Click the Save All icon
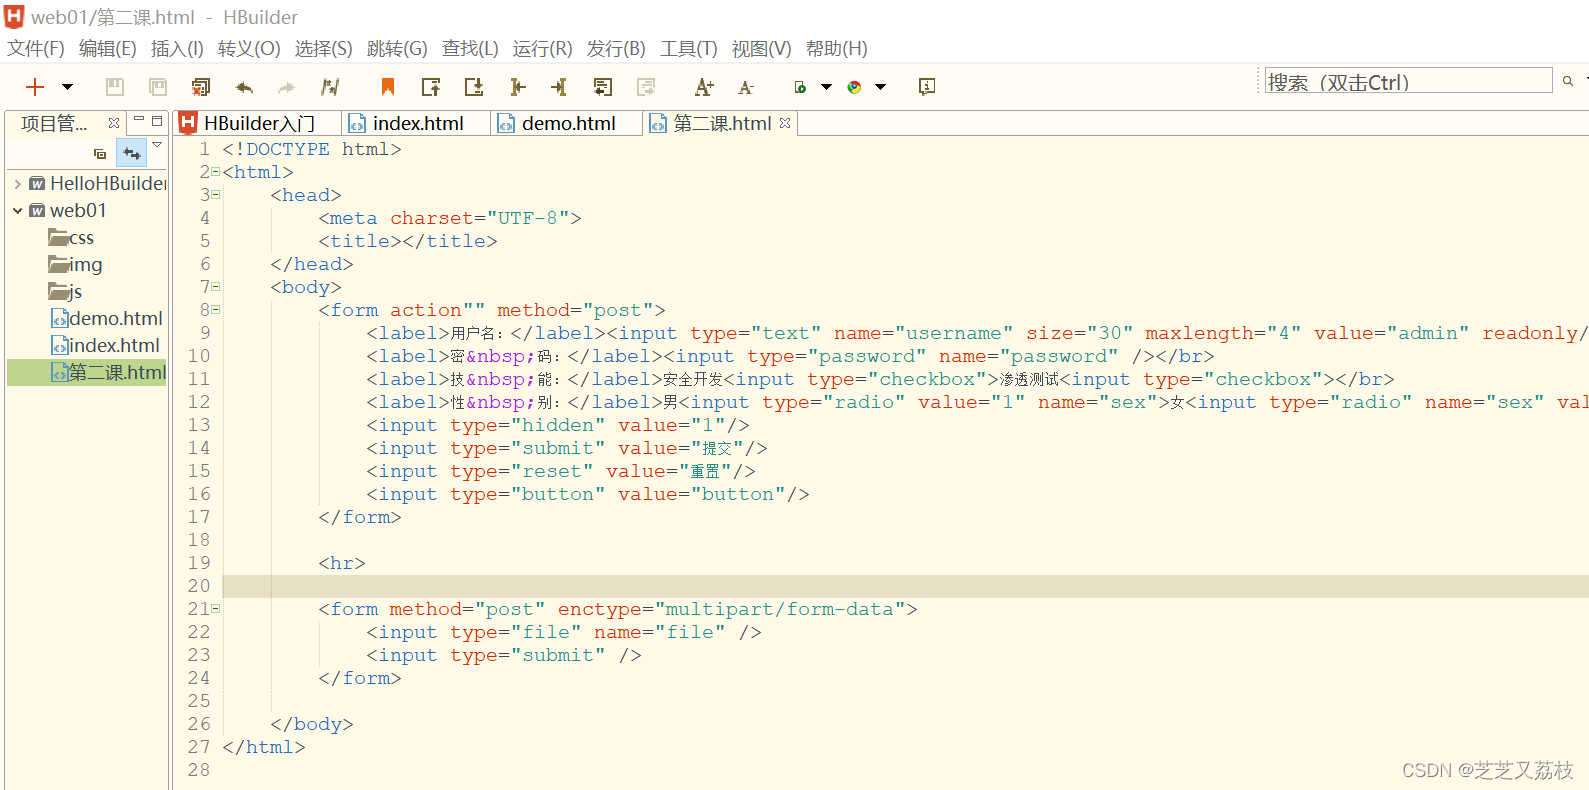Image resolution: width=1589 pixels, height=790 pixels. coord(158,87)
